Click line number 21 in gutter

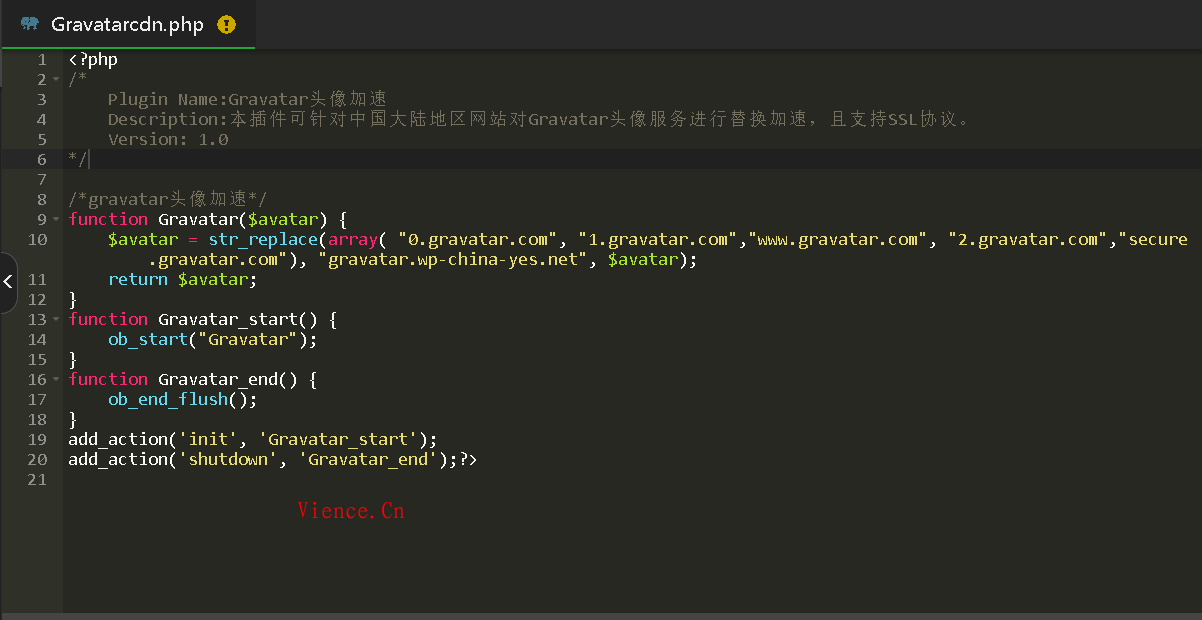coord(38,480)
